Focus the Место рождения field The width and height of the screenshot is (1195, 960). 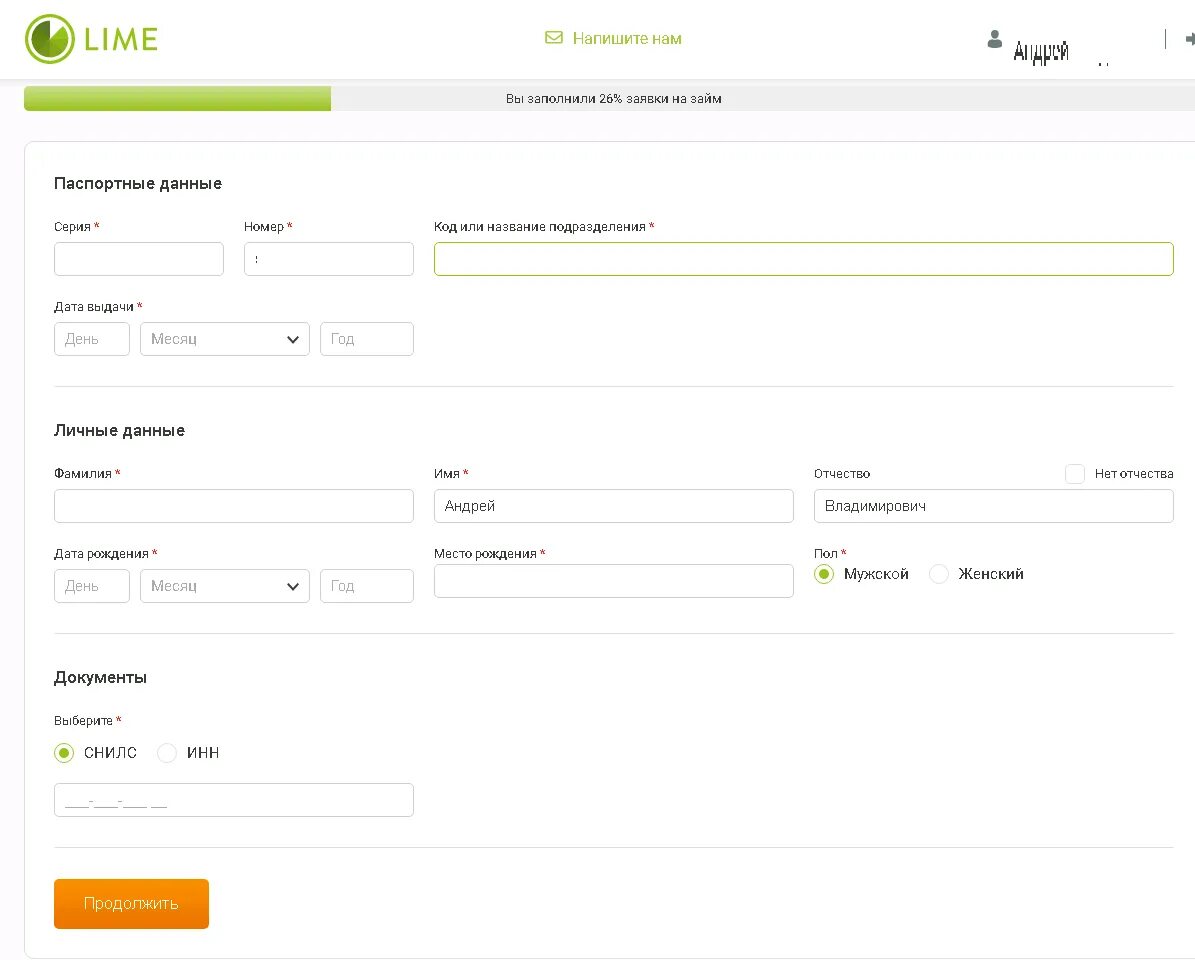[614, 581]
